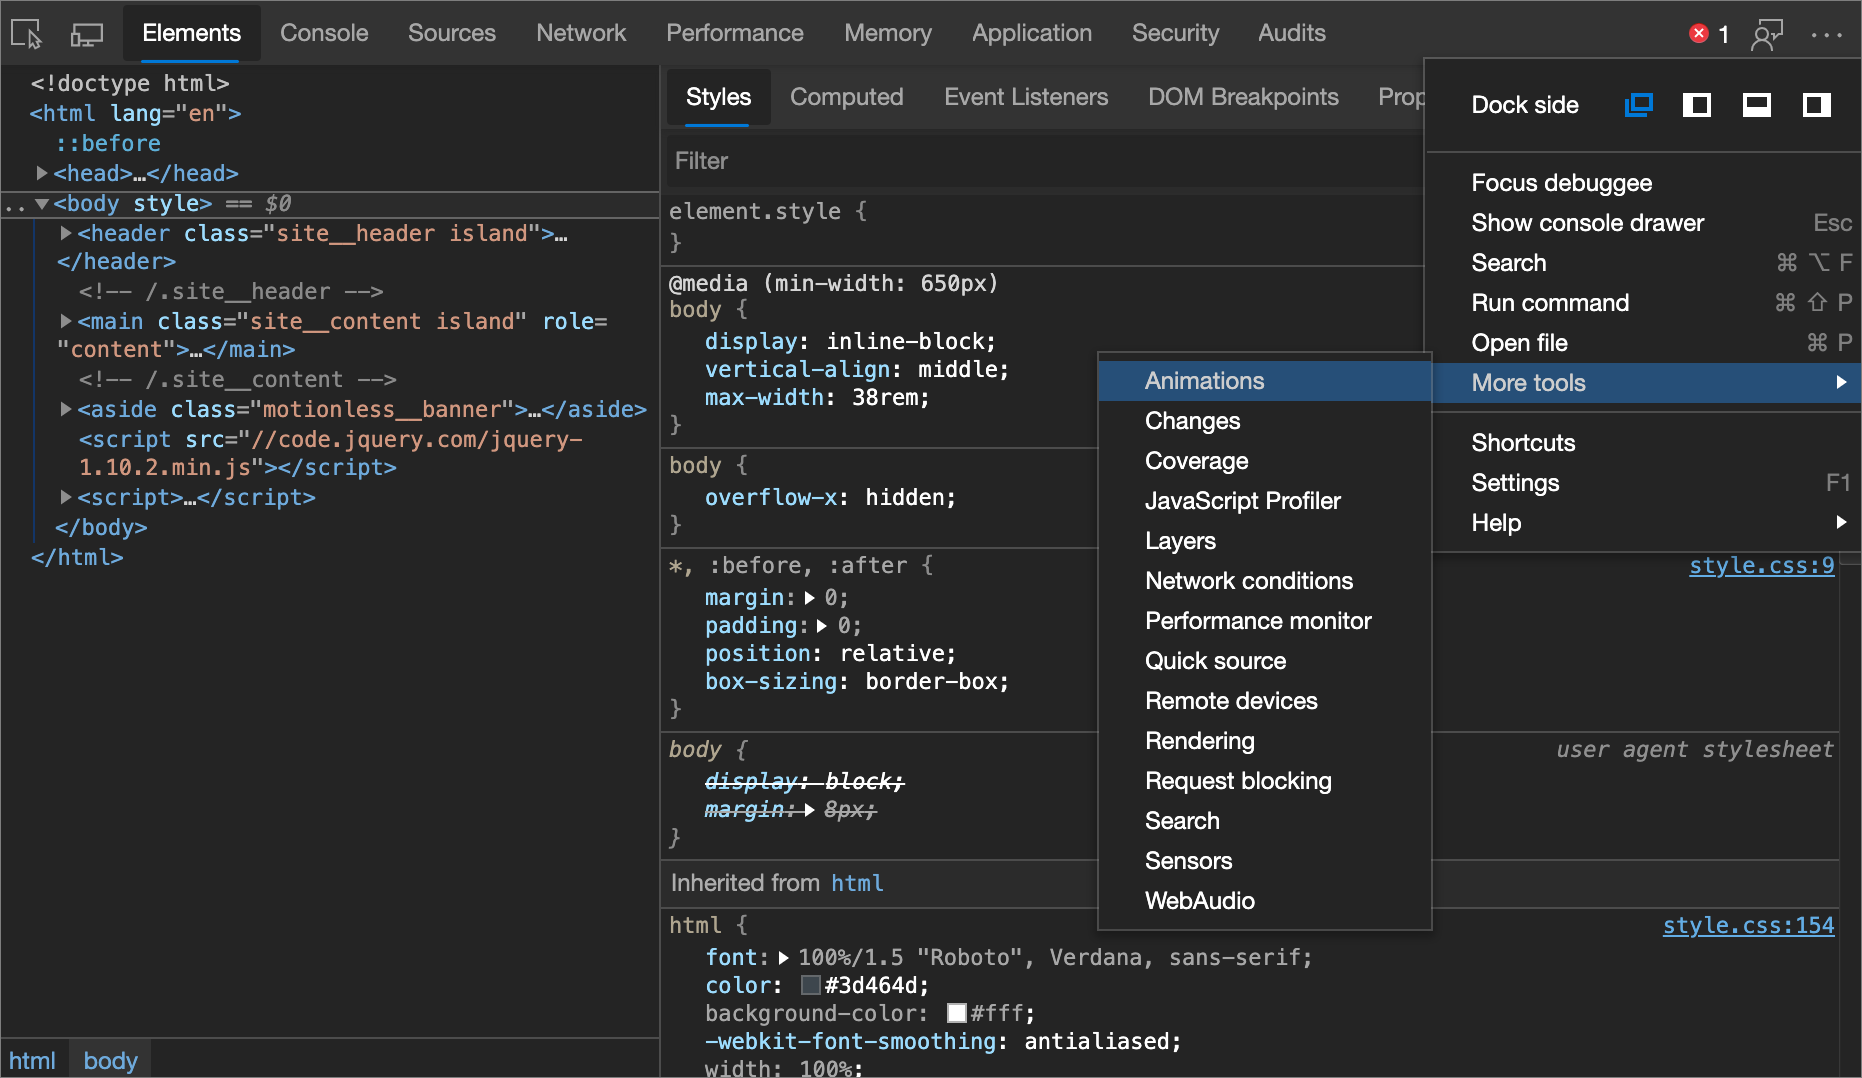Screen dimensions: 1862x1078
Task: Click the #3d464d color swatch
Action: (811, 986)
